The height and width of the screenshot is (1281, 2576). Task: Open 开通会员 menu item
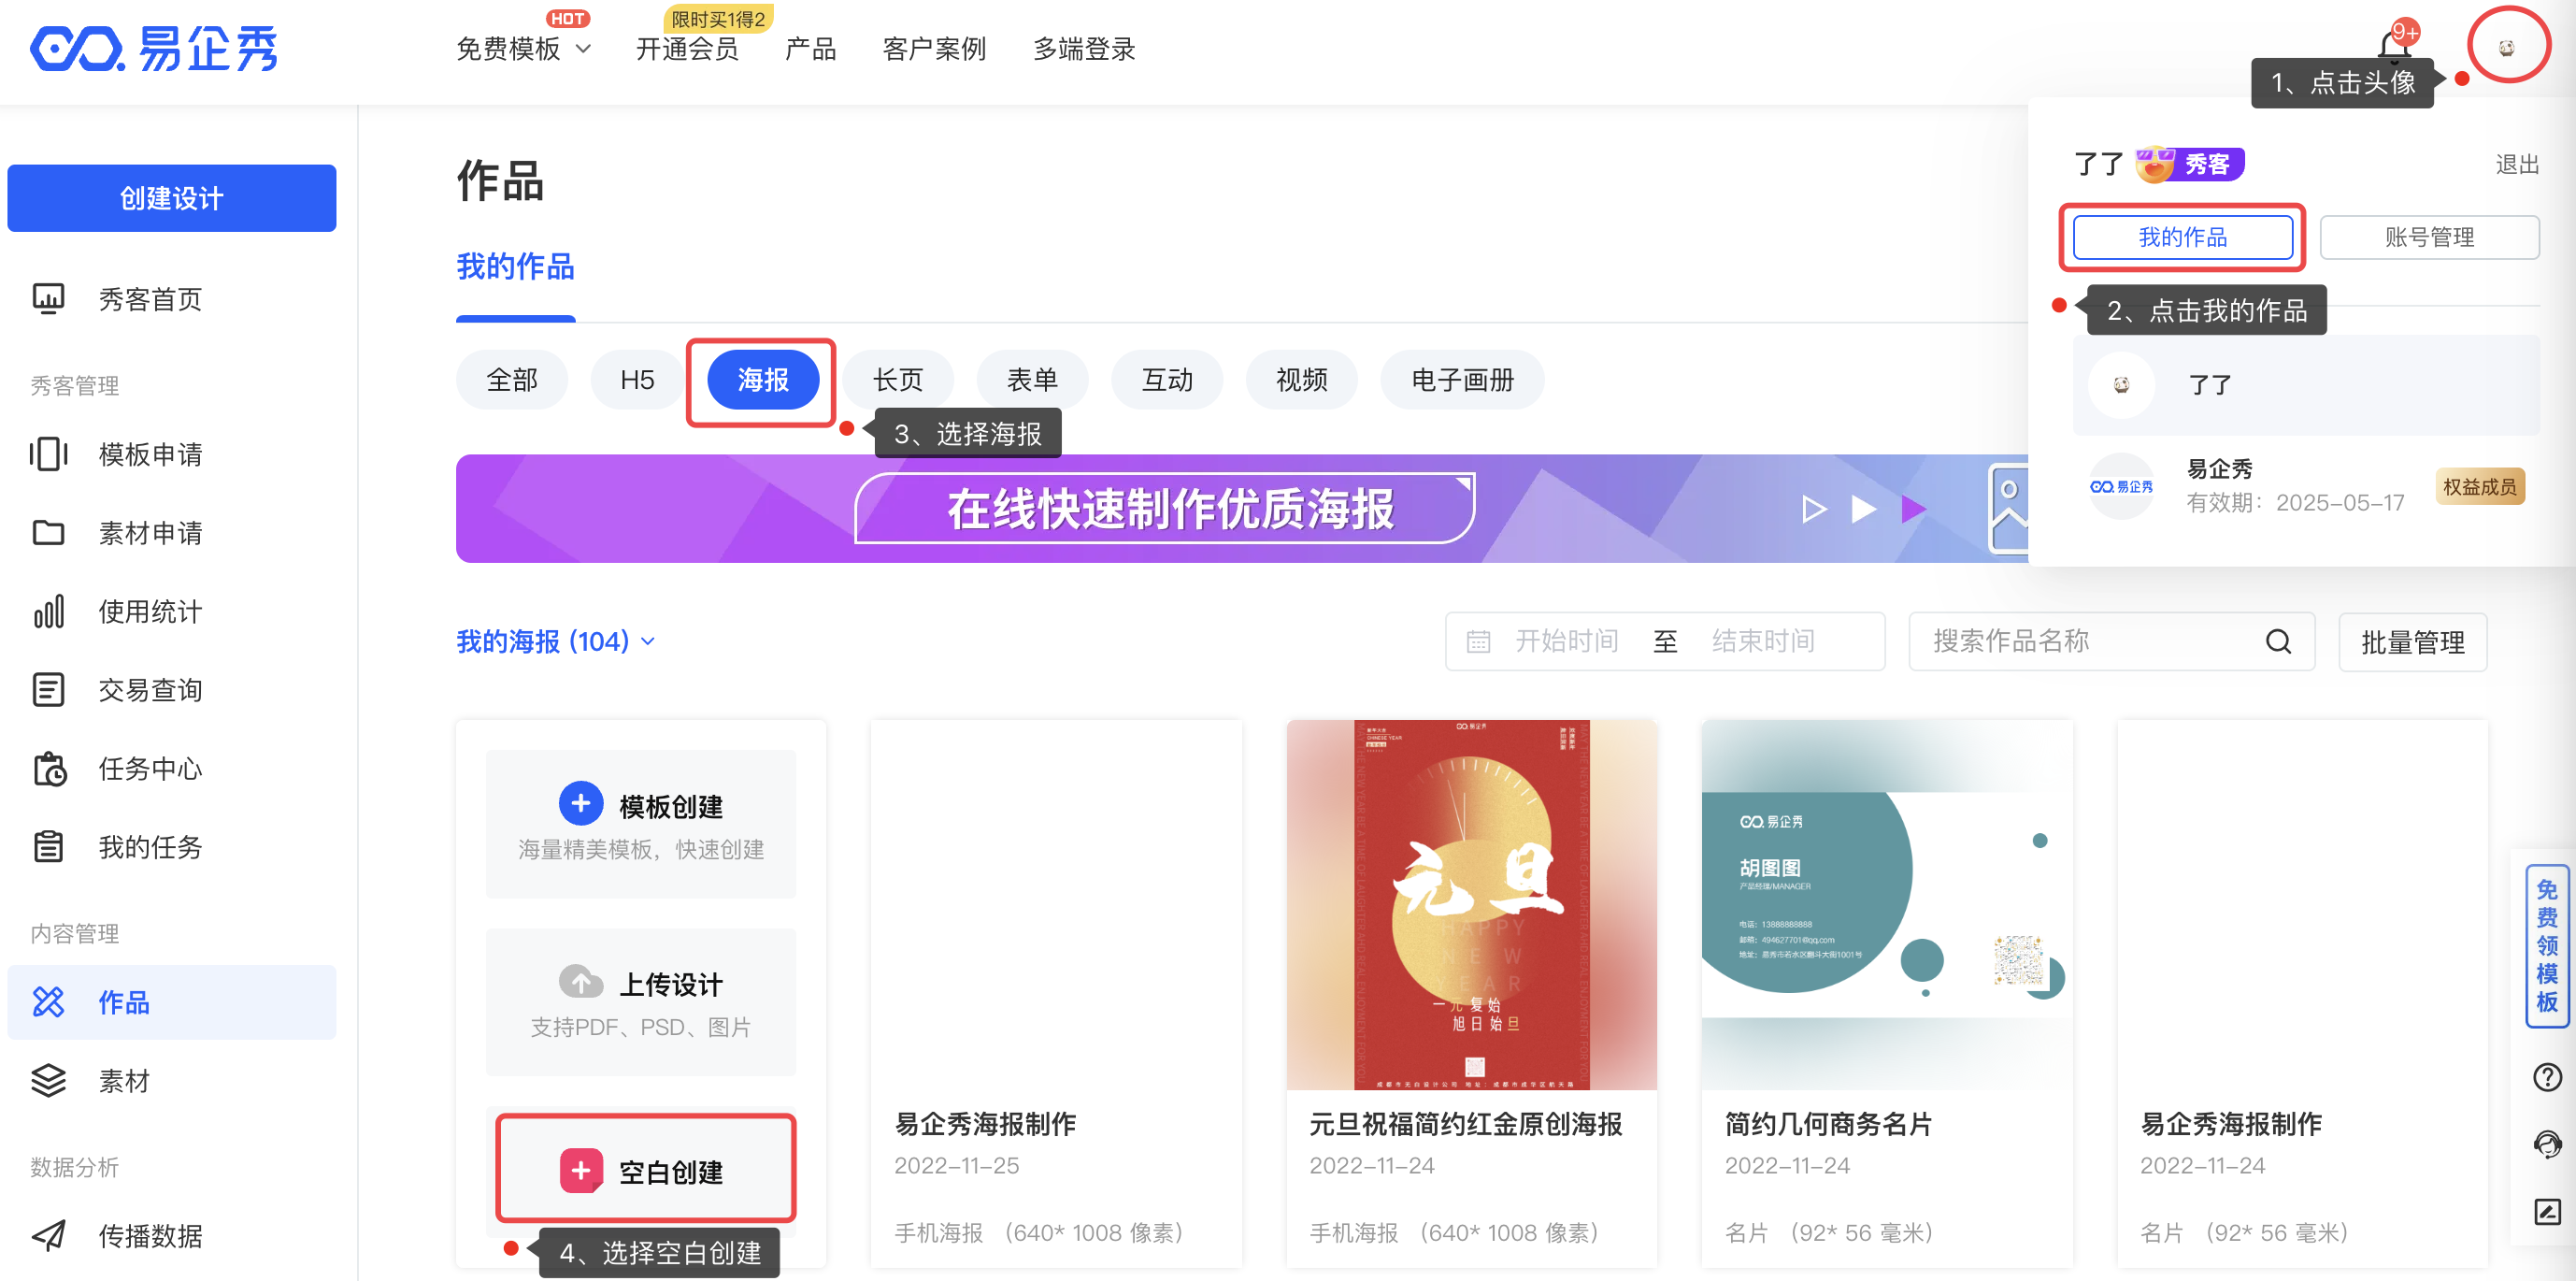click(687, 48)
